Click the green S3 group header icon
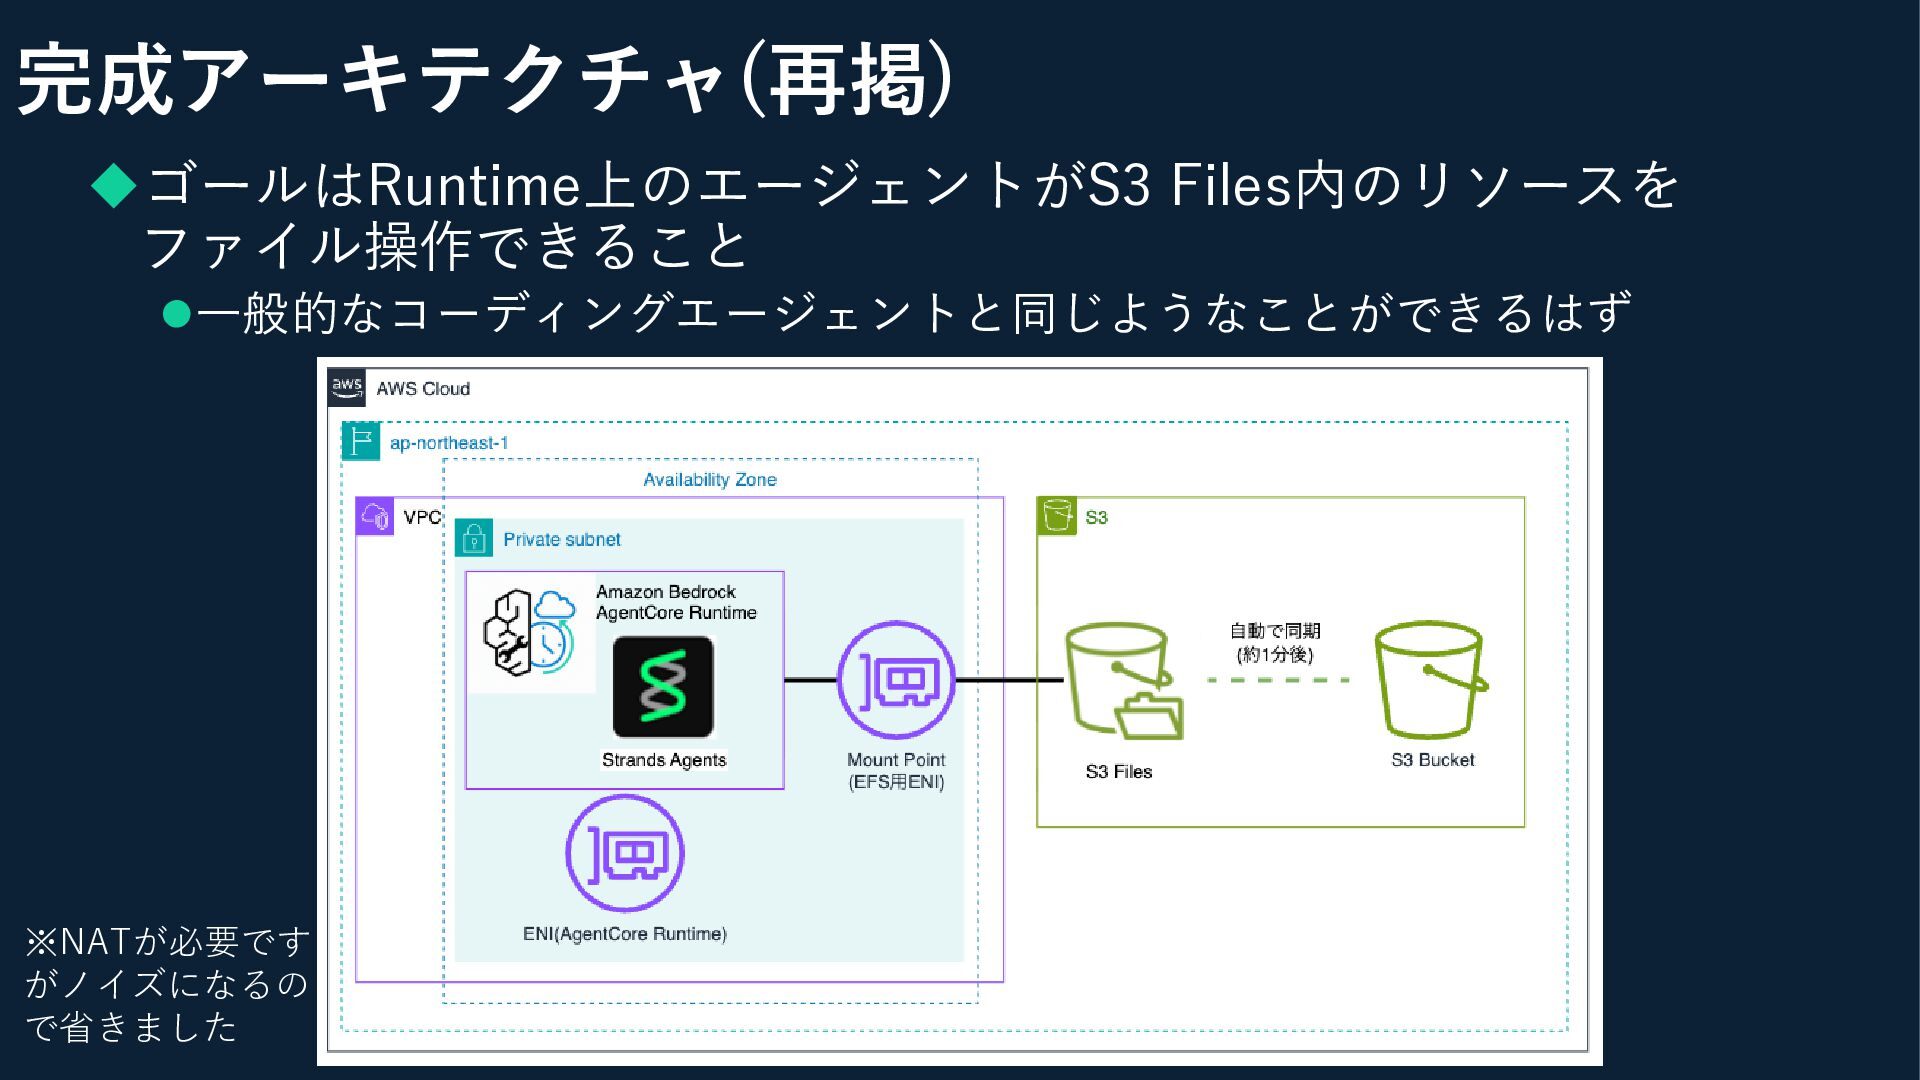The image size is (1920, 1080). [1057, 516]
